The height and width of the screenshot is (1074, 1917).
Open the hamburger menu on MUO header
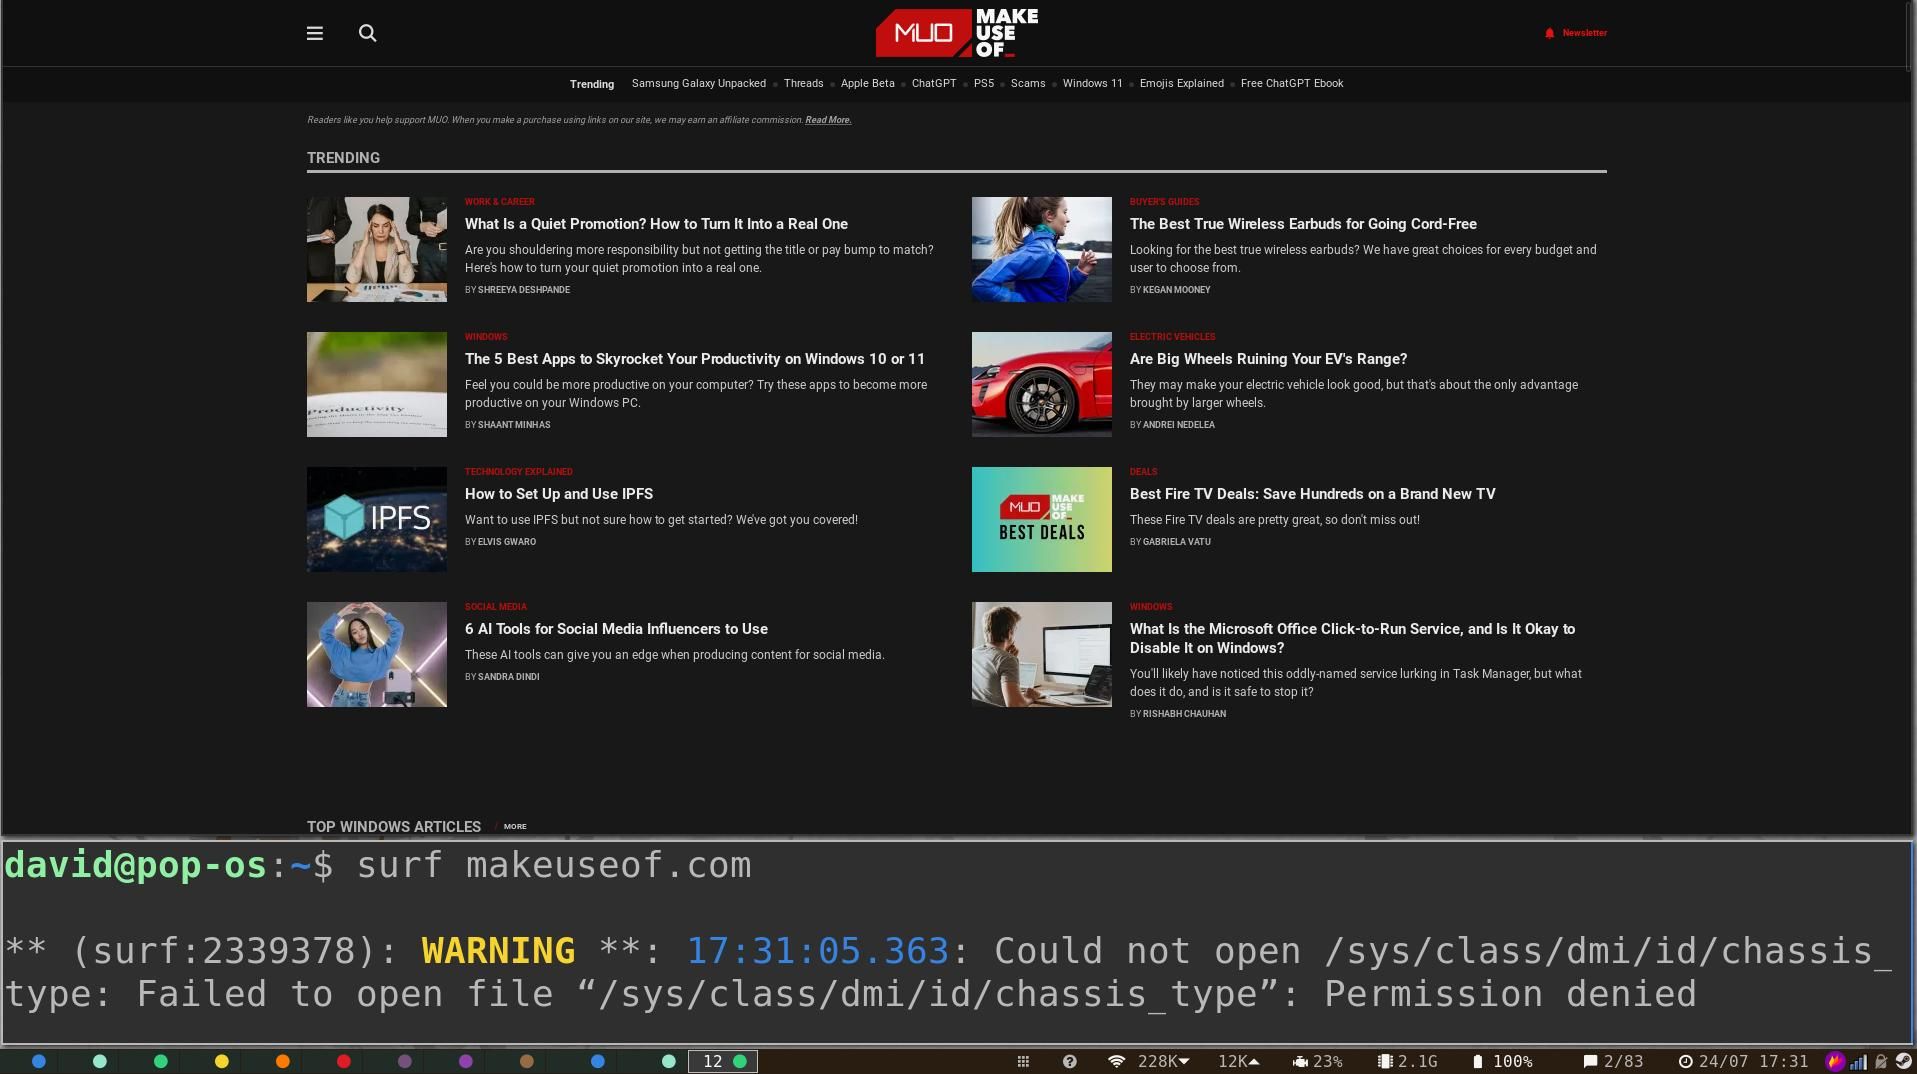[x=314, y=33]
